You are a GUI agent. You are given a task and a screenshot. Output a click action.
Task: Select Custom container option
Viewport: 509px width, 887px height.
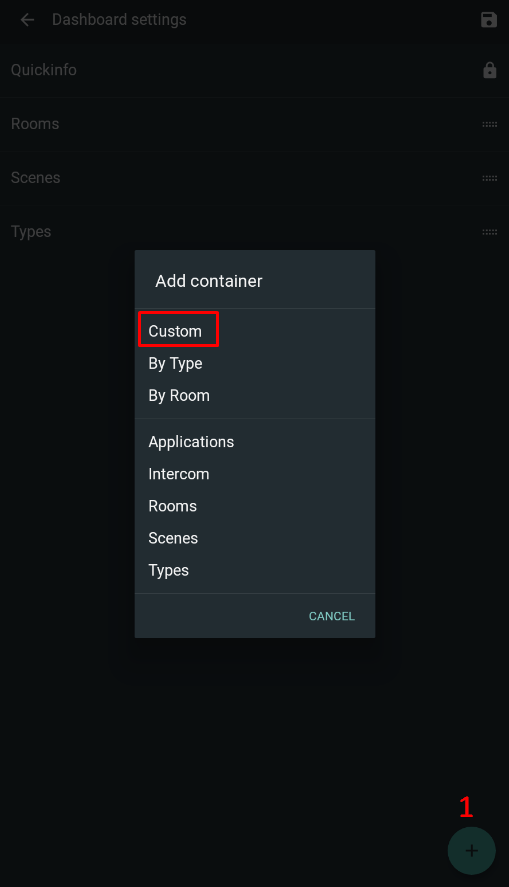[x=175, y=331]
